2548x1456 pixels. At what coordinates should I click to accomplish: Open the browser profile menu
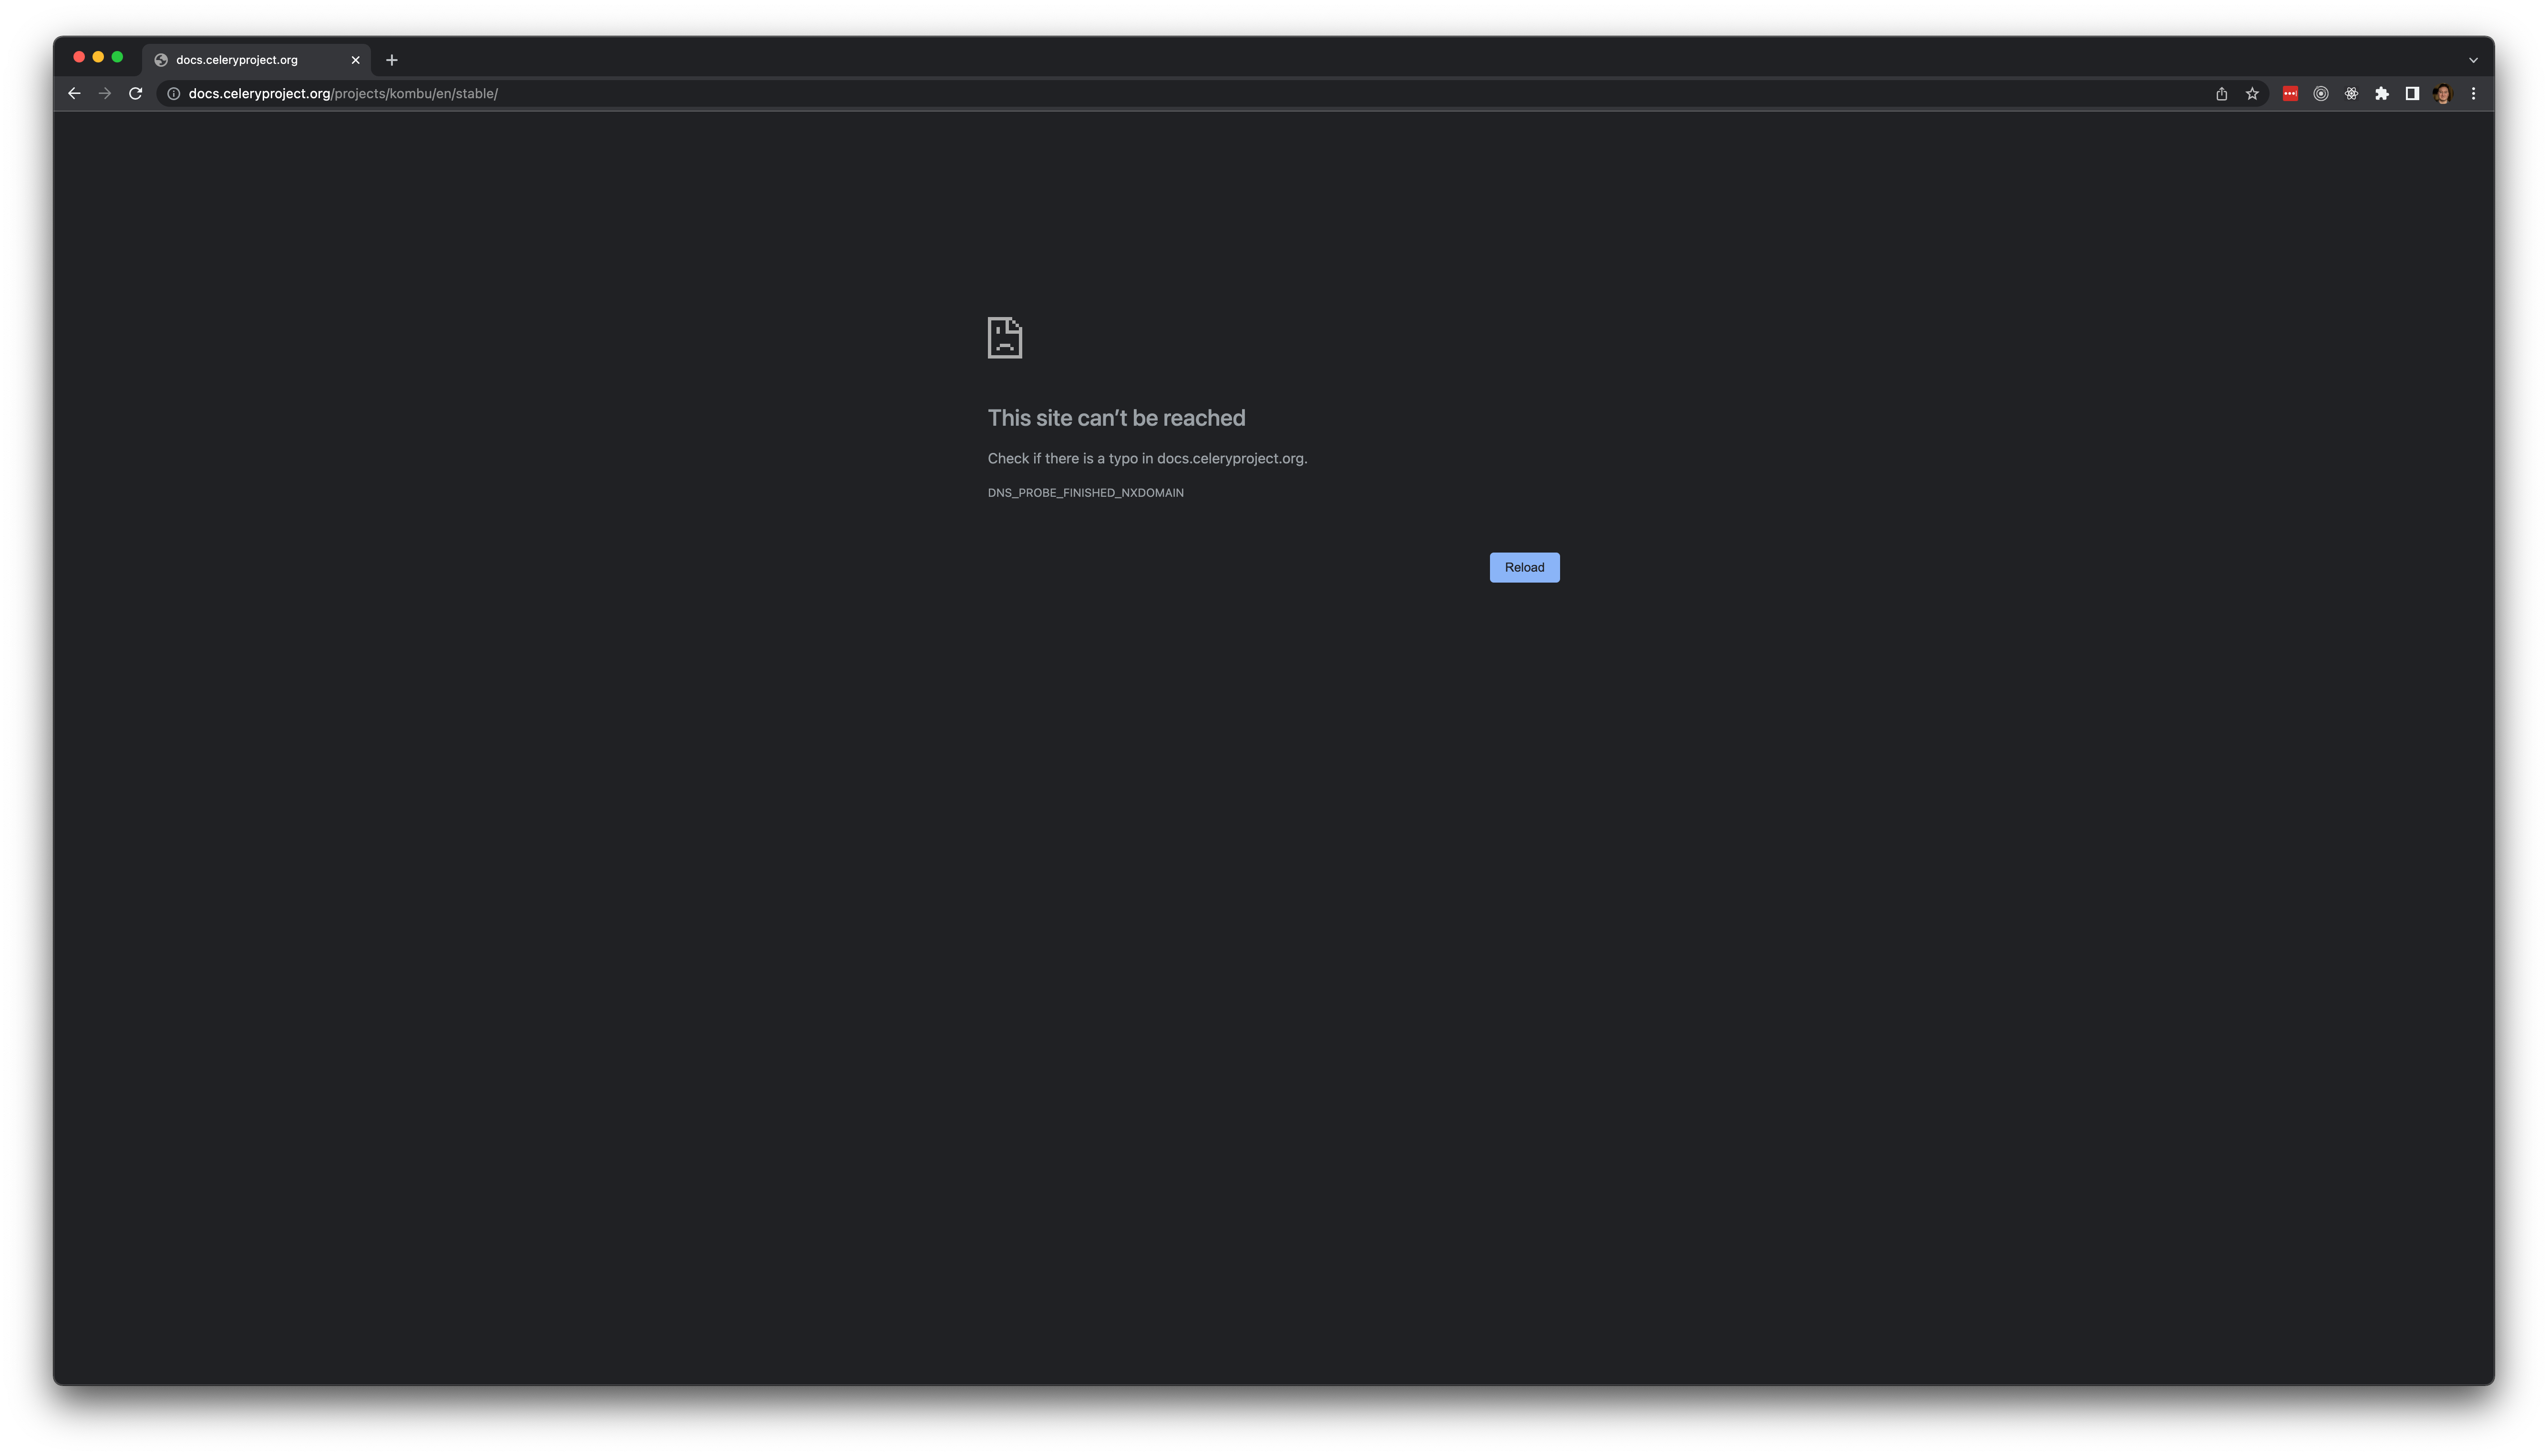pyautogui.click(x=2443, y=93)
